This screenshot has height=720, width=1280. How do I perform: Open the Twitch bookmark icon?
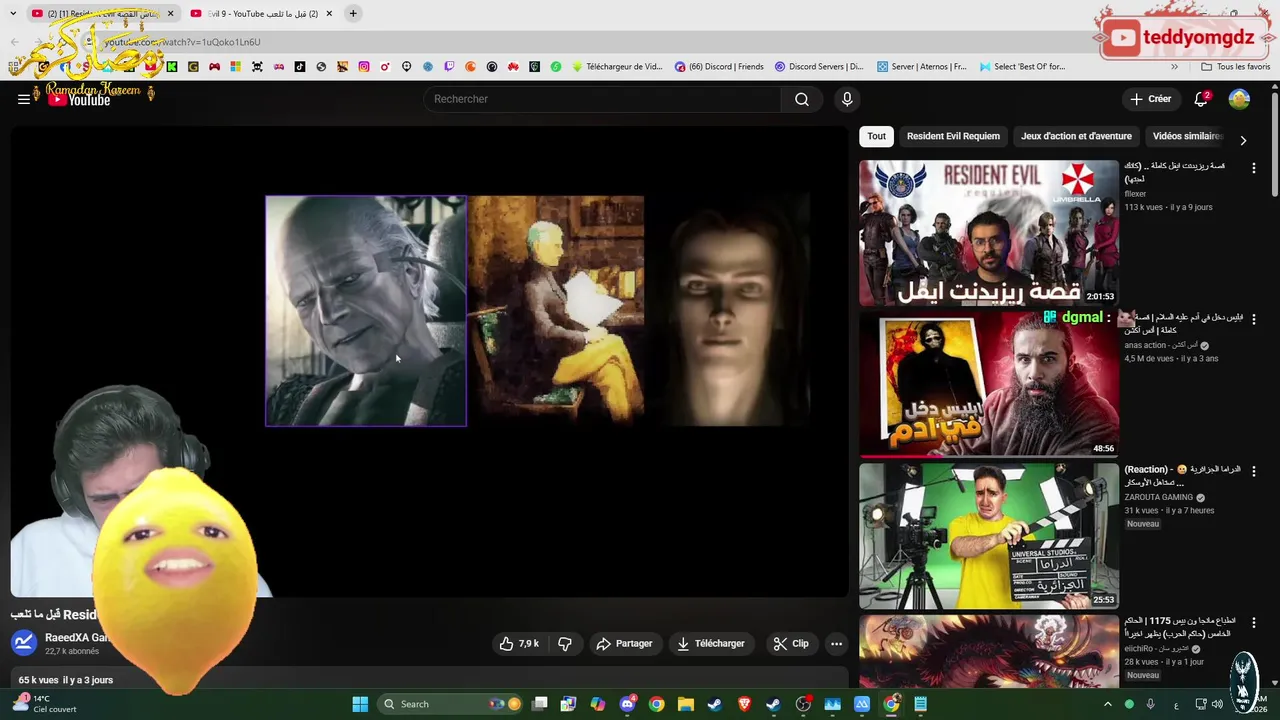[x=449, y=67]
